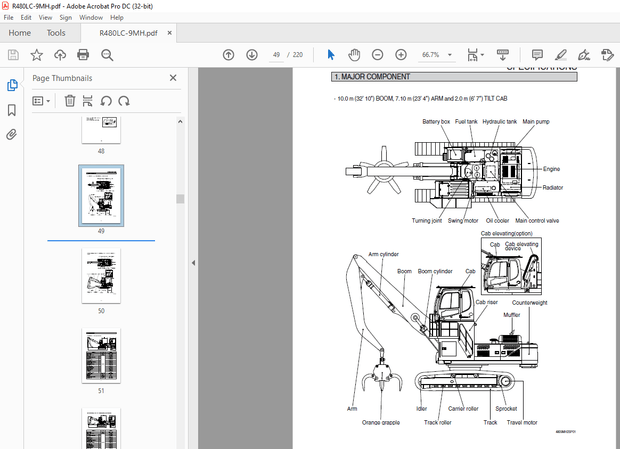Click the 'Muffler' label

point(512,315)
